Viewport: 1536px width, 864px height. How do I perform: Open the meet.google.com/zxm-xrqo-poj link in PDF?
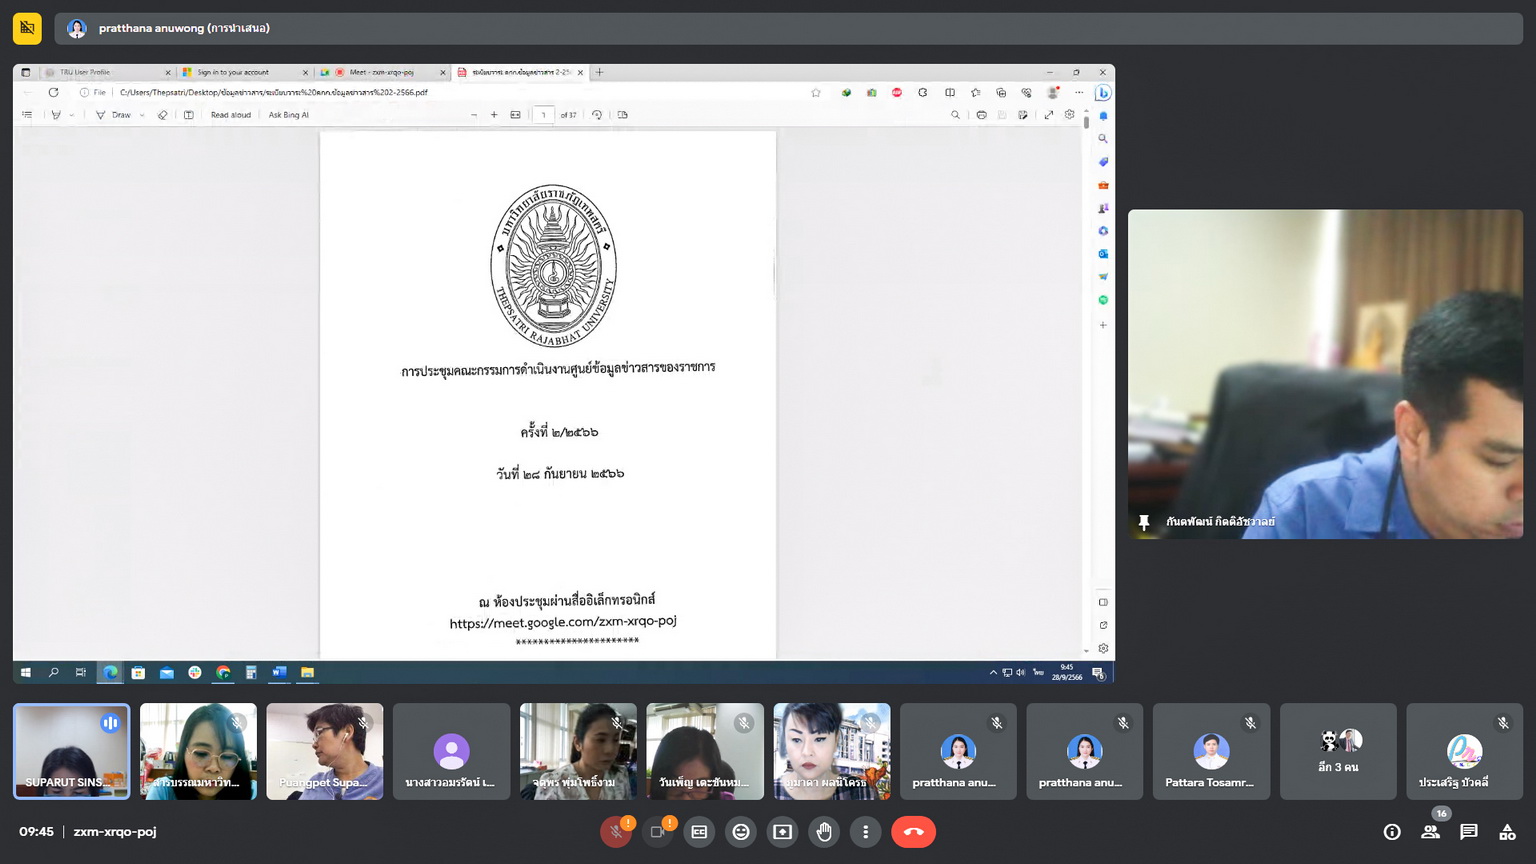pos(563,622)
